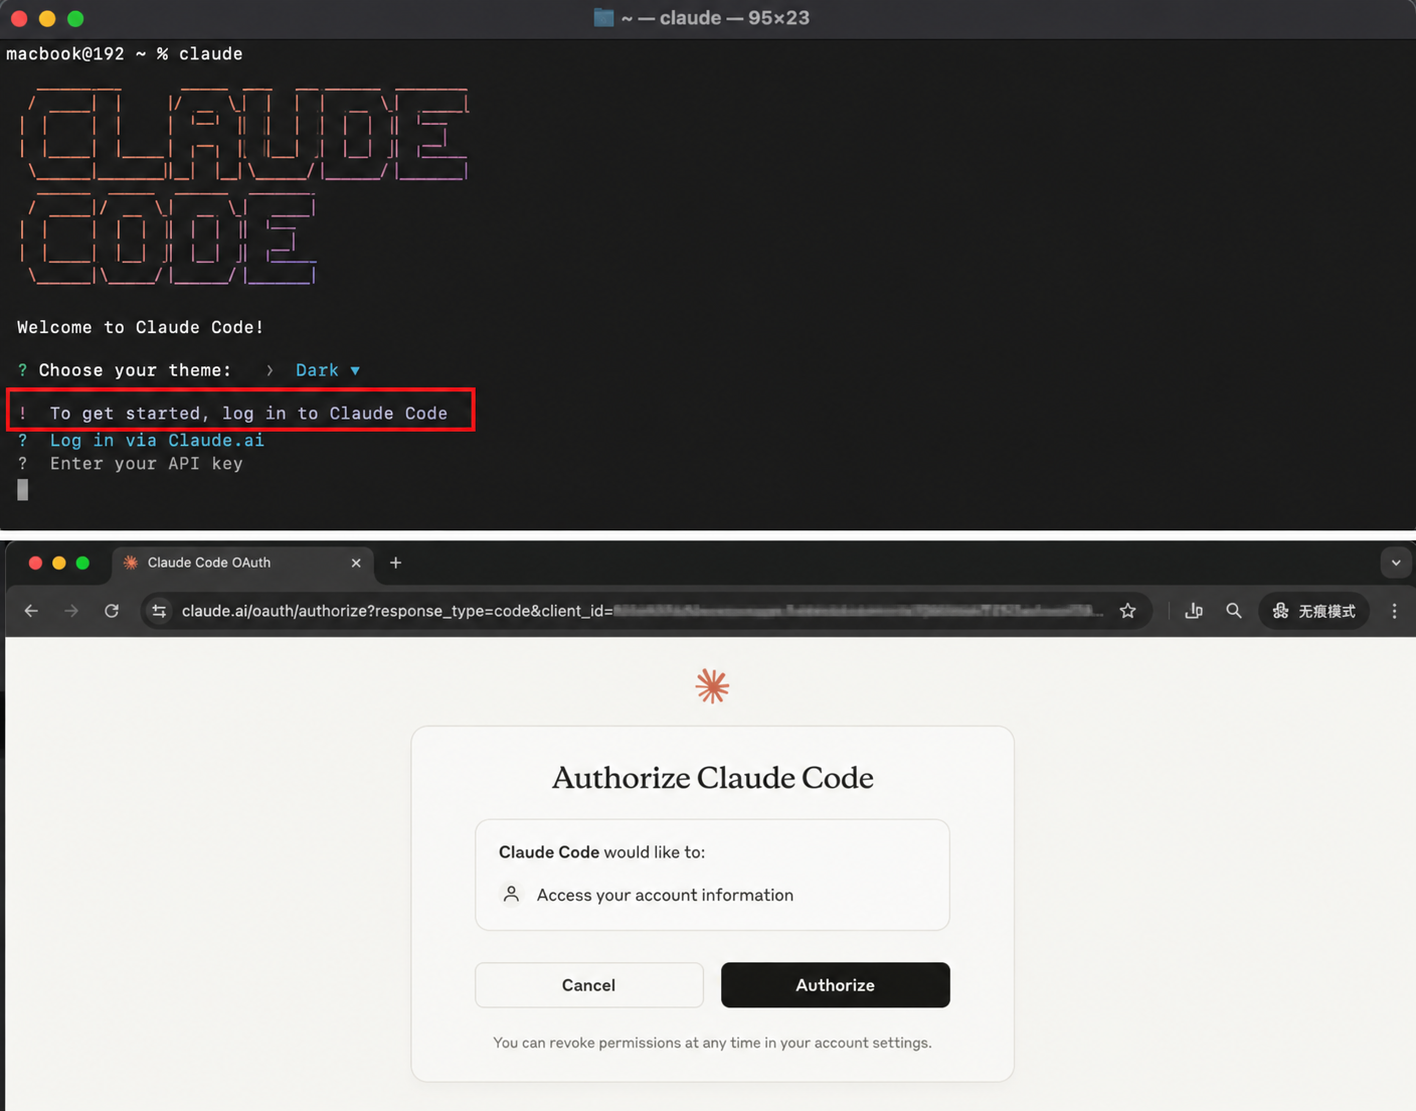The image size is (1416, 1111).
Task: Open a new browser tab
Action: (x=396, y=563)
